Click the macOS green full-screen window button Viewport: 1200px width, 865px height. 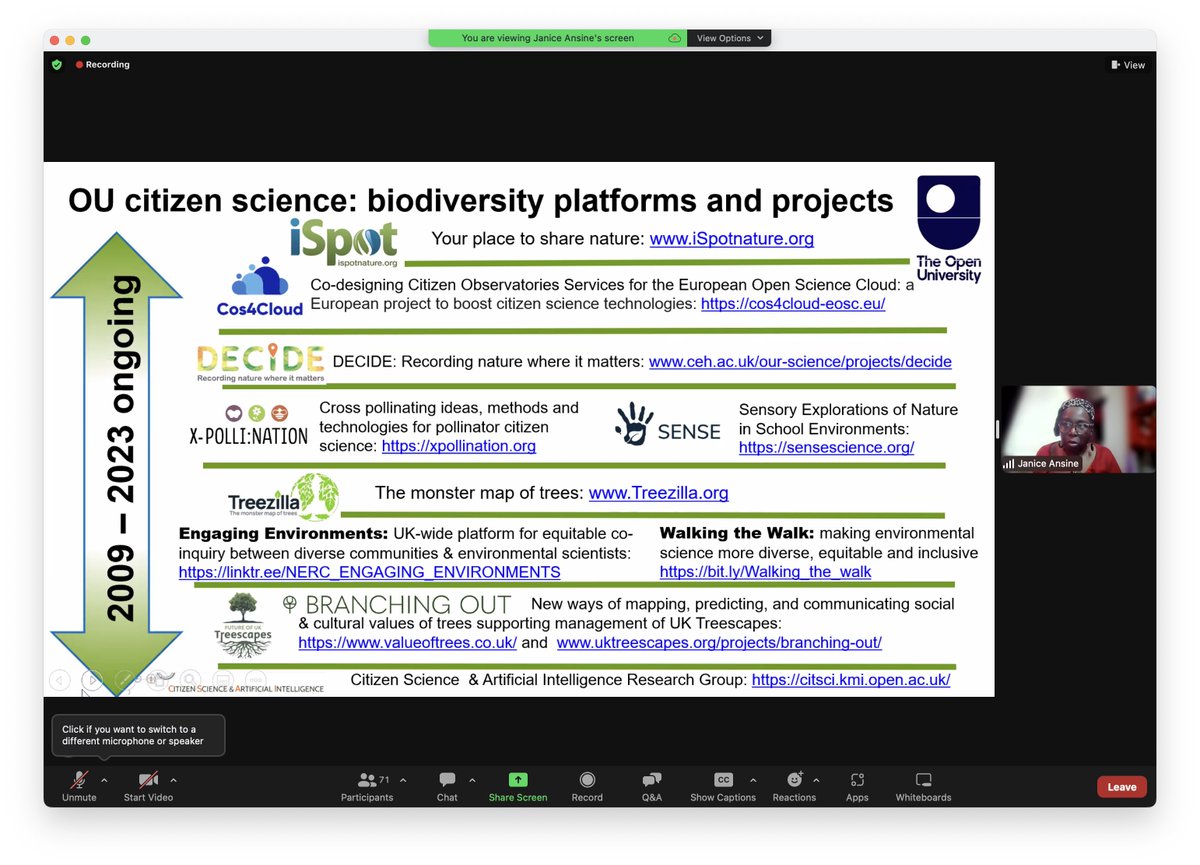(x=85, y=40)
